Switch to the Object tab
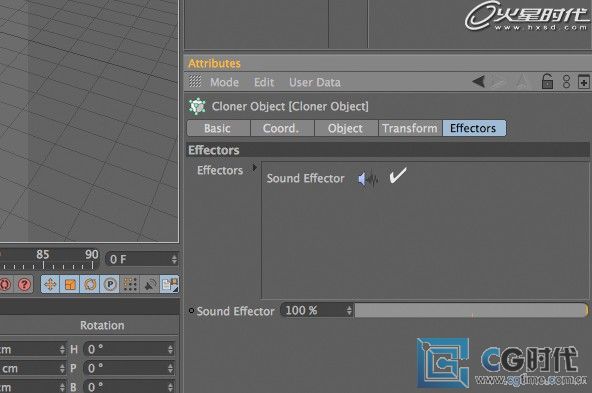The height and width of the screenshot is (393, 592). click(x=346, y=128)
